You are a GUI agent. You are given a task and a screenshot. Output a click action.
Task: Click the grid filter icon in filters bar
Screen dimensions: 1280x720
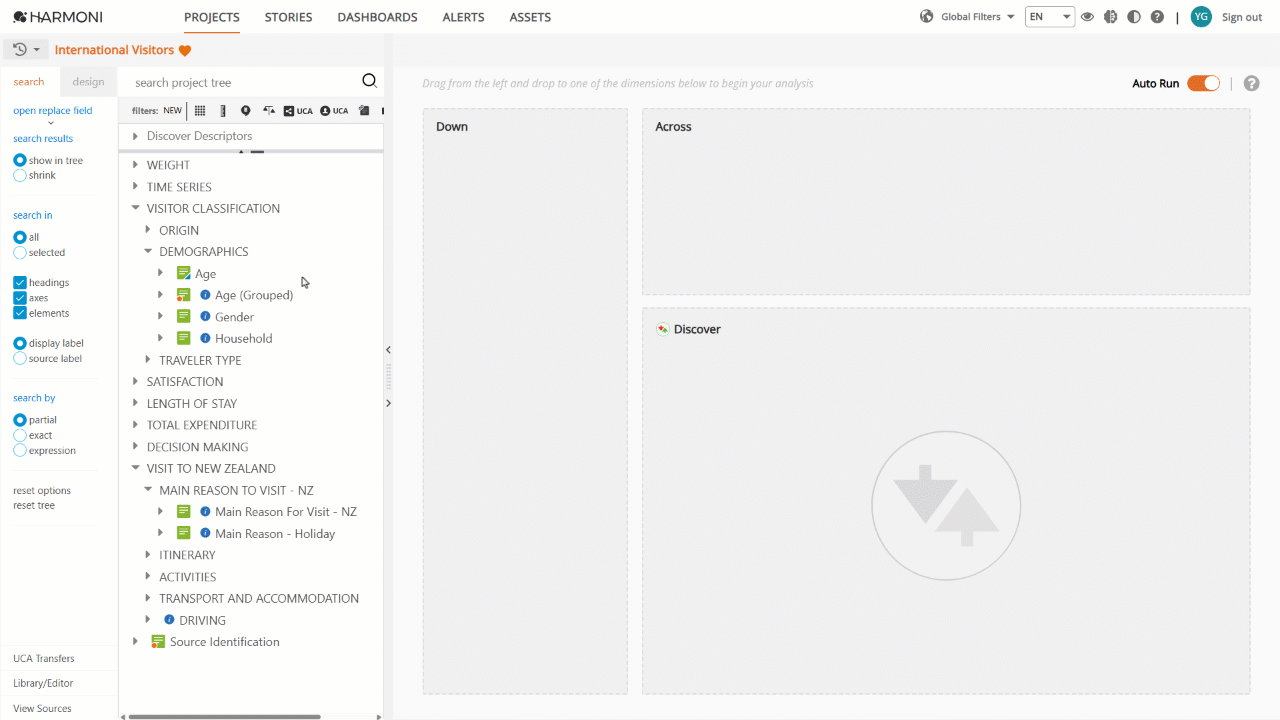(200, 111)
